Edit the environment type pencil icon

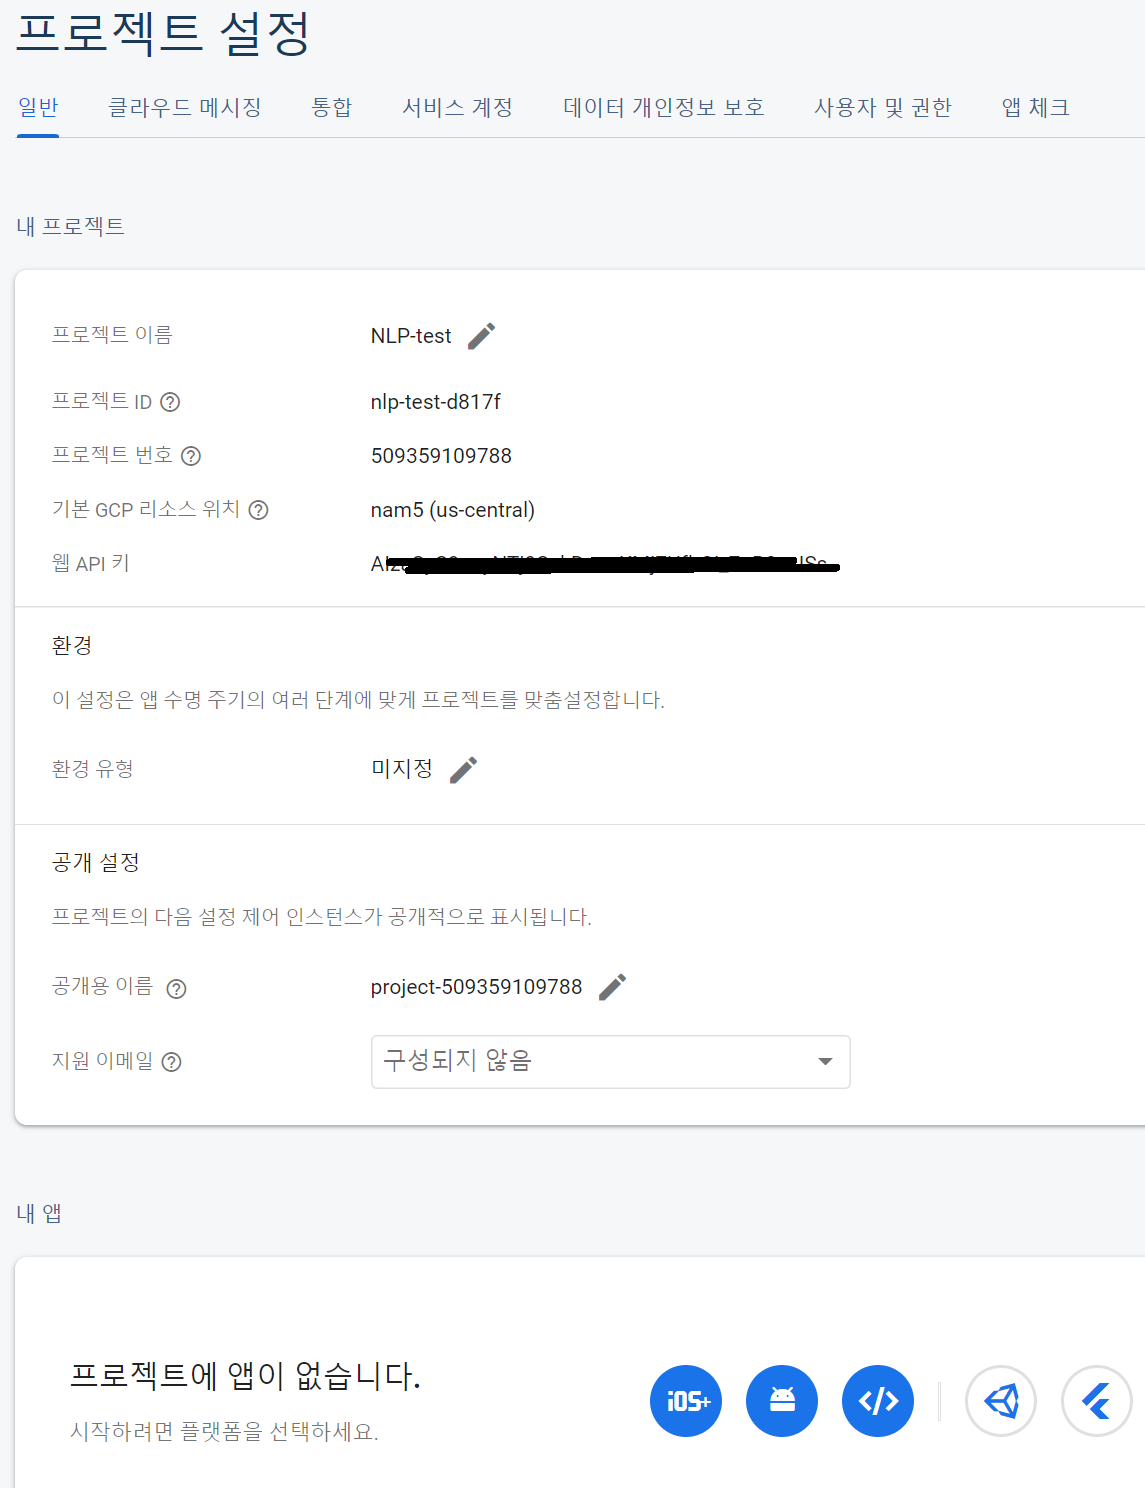pyautogui.click(x=463, y=769)
